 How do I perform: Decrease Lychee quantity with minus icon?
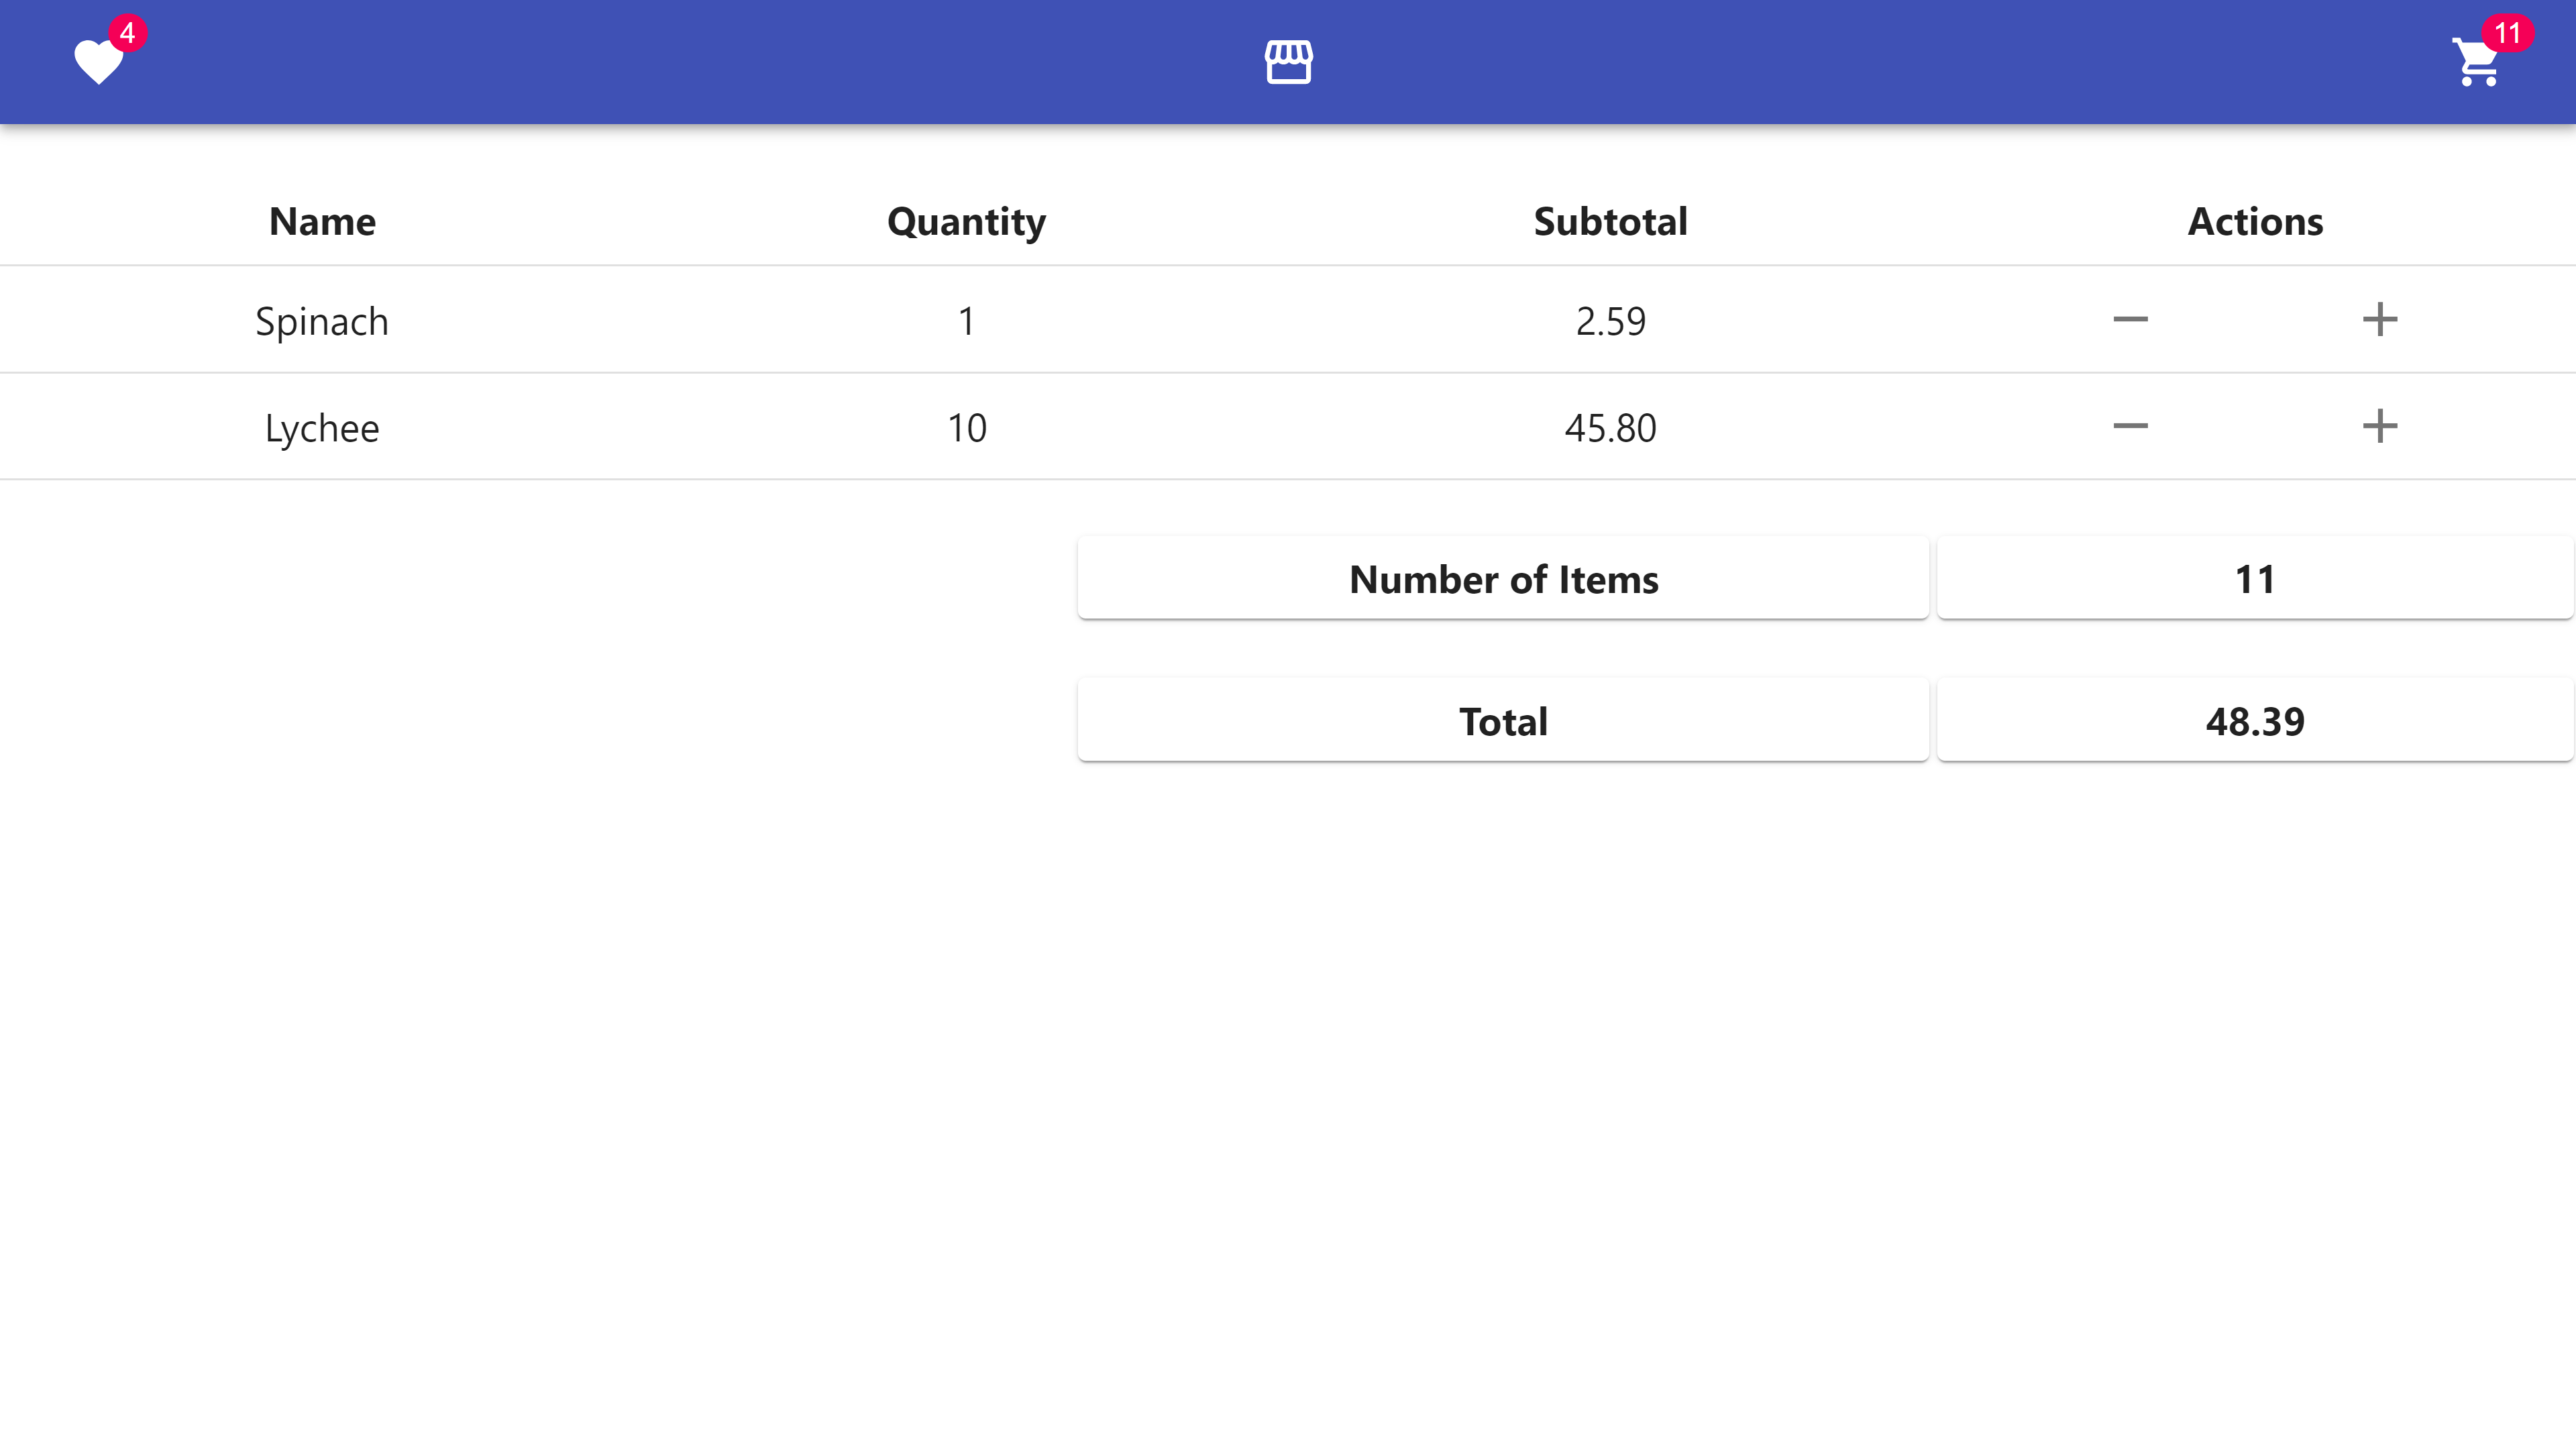[2130, 427]
